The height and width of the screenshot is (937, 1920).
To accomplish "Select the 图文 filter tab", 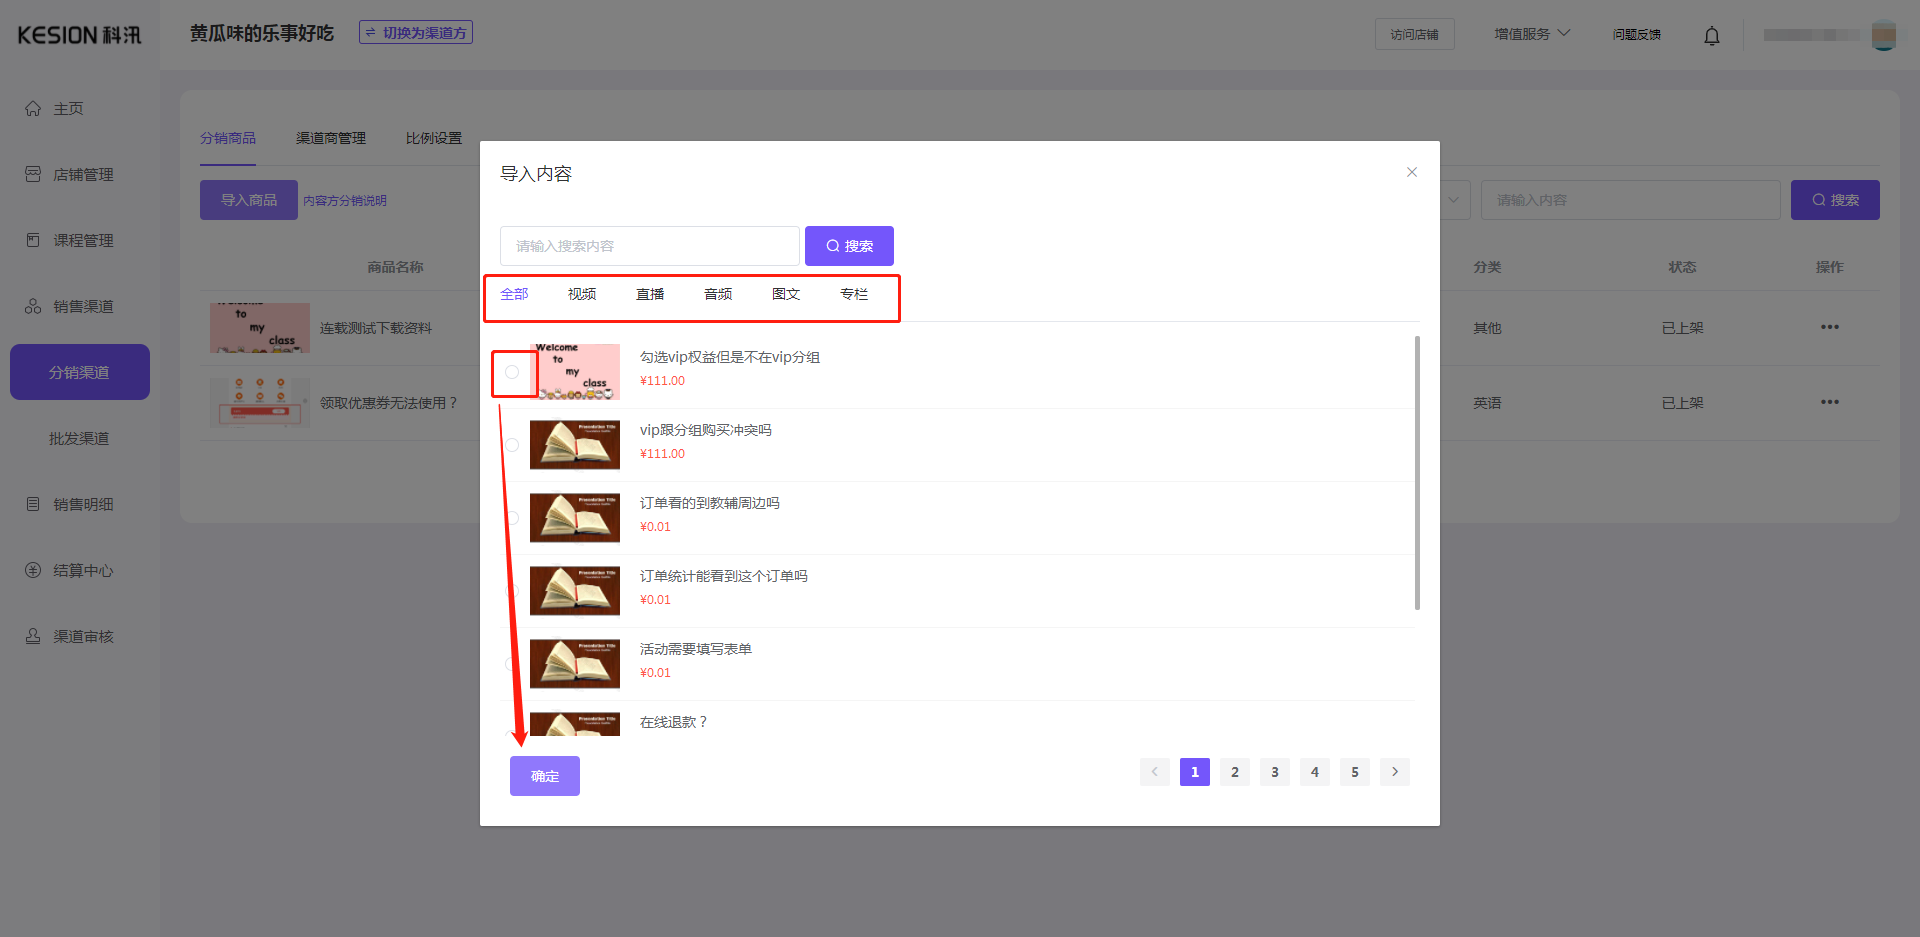I will click(x=786, y=294).
